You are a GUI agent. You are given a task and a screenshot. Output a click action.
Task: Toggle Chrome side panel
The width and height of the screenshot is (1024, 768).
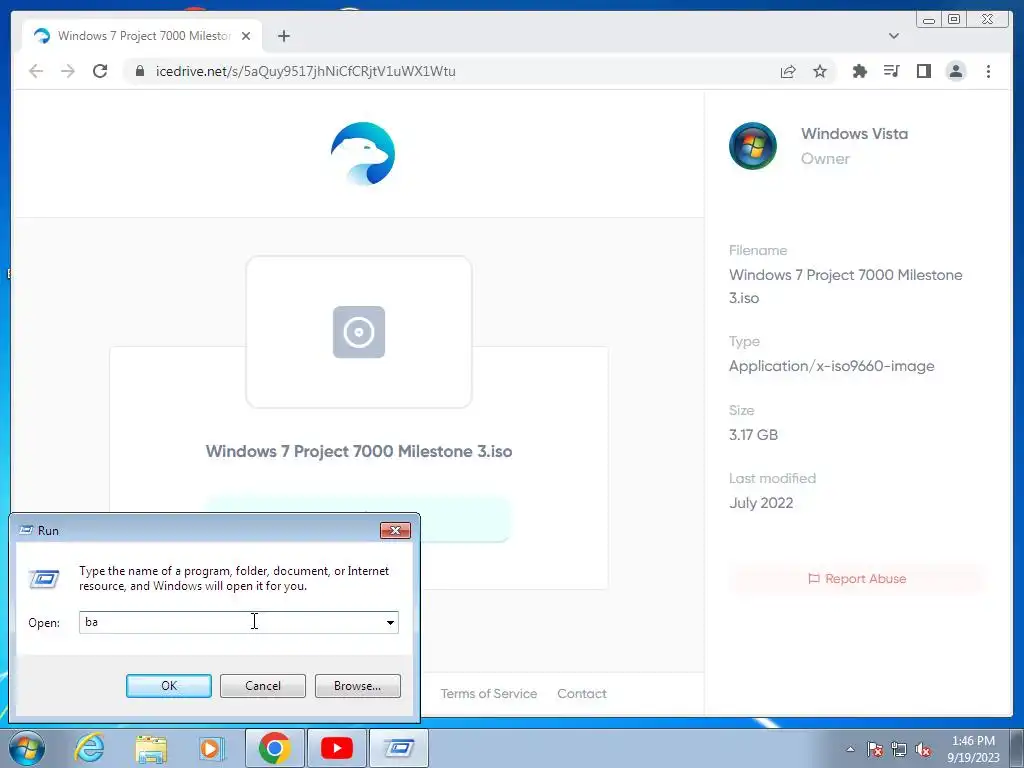click(923, 71)
